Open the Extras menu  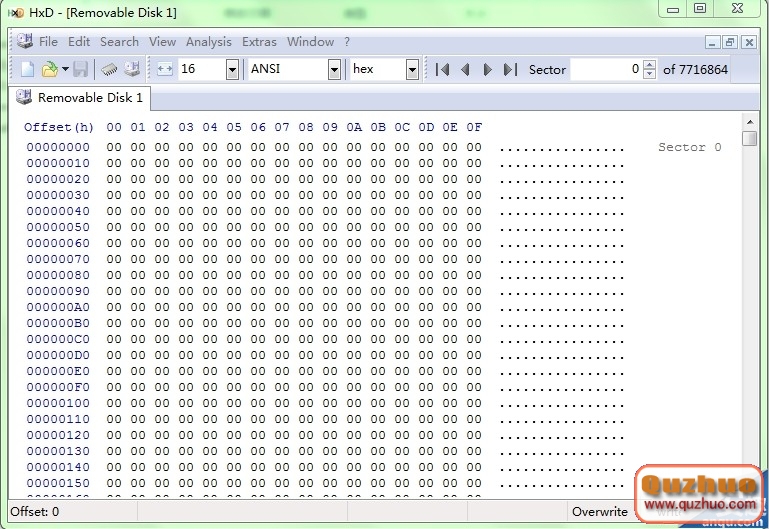pyautogui.click(x=259, y=42)
